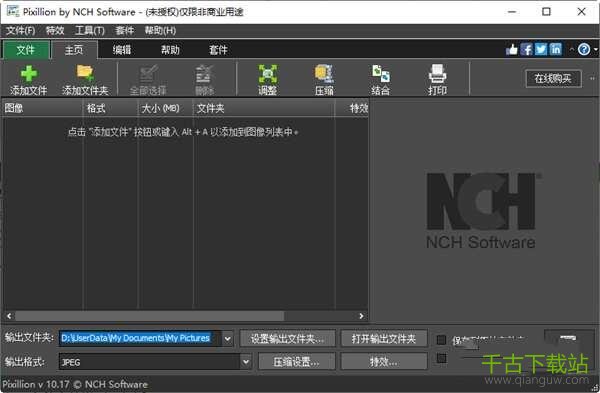Open the 工具(T) menu
The width and height of the screenshot is (600, 393).
pos(90,31)
